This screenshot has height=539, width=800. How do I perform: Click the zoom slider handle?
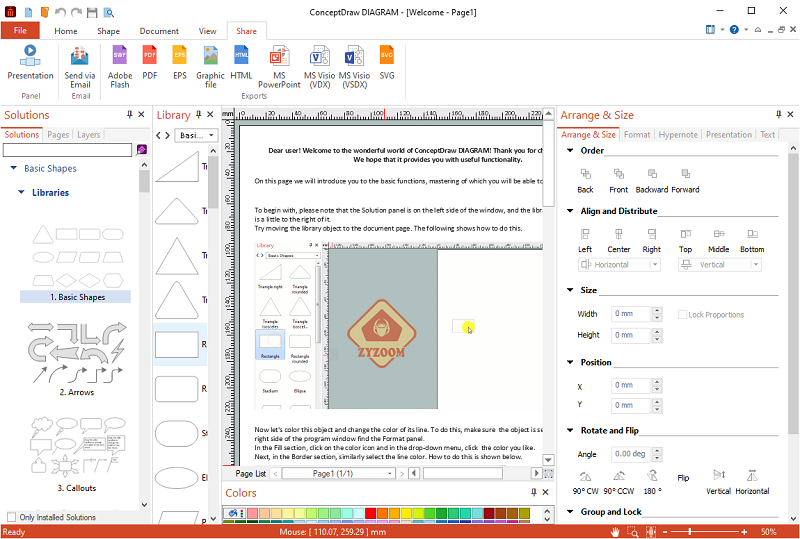click(x=690, y=532)
